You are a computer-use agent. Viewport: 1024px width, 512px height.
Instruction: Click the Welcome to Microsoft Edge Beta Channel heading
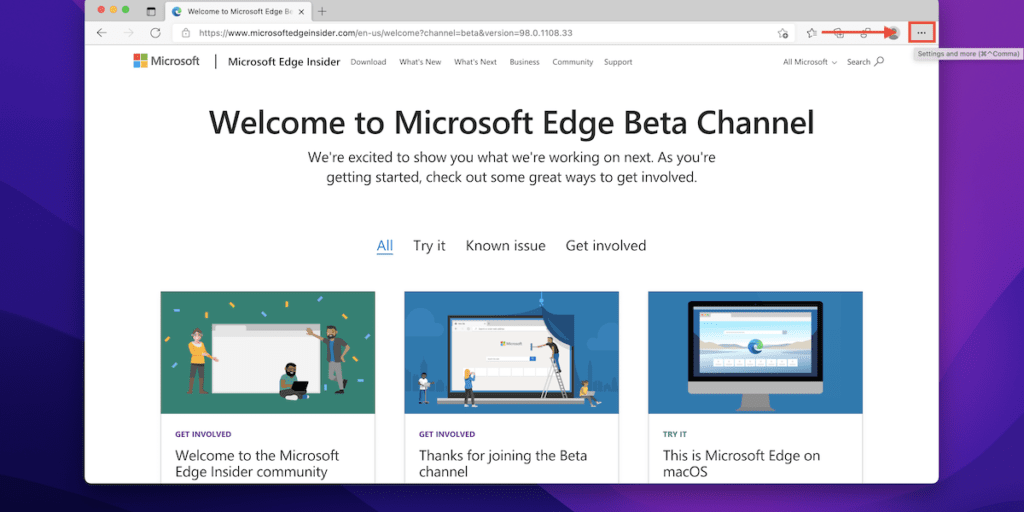pos(511,123)
